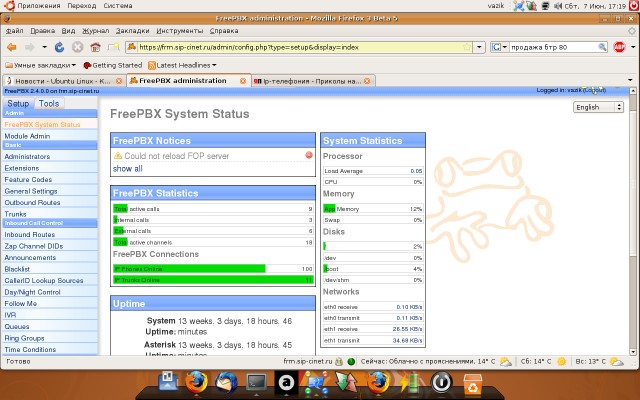The width and height of the screenshot is (640, 400).
Task: Close the Ip-телефония tab
Action: coord(367,81)
